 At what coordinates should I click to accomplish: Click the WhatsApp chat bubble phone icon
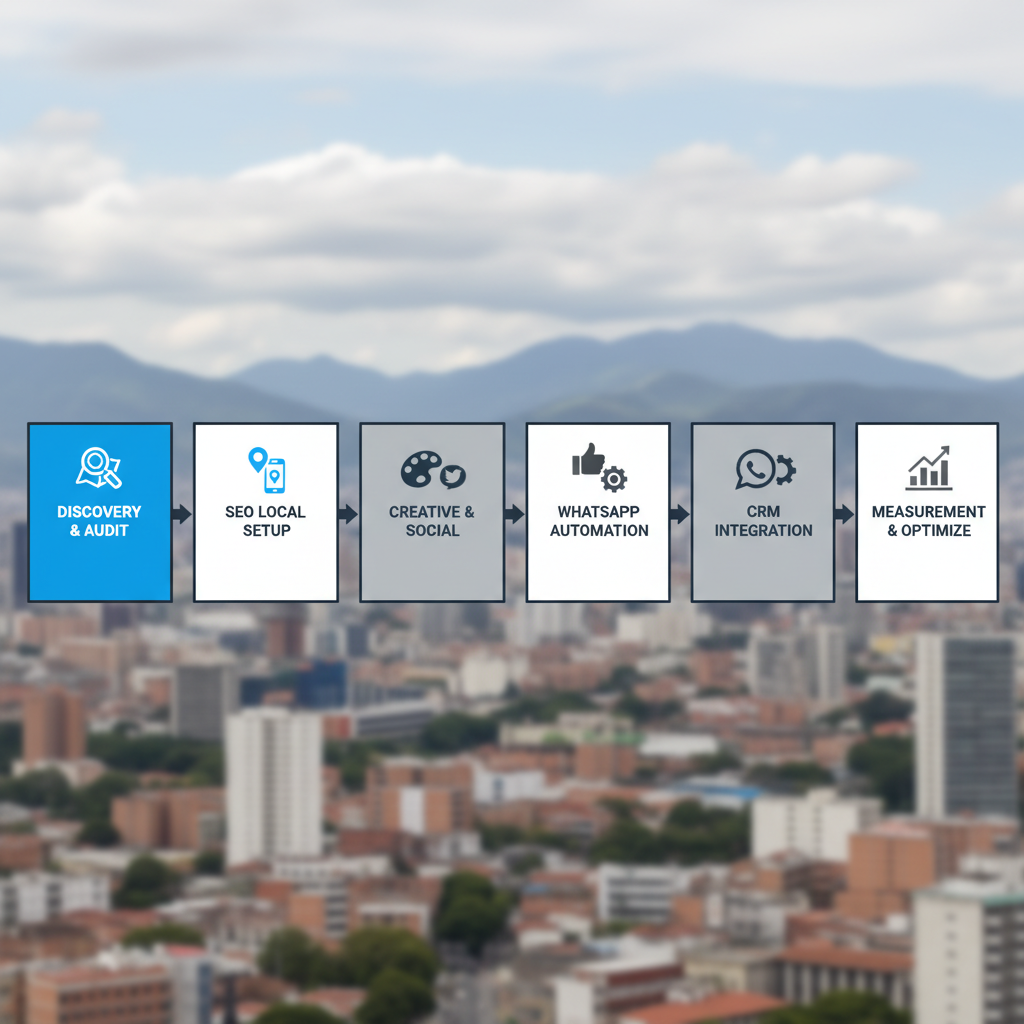755,469
